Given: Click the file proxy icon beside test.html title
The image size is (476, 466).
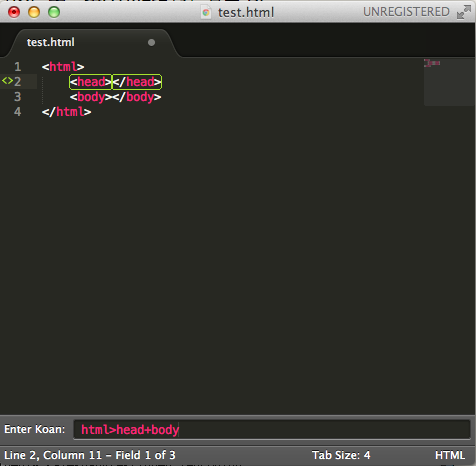Looking at the screenshot, I should point(206,13).
